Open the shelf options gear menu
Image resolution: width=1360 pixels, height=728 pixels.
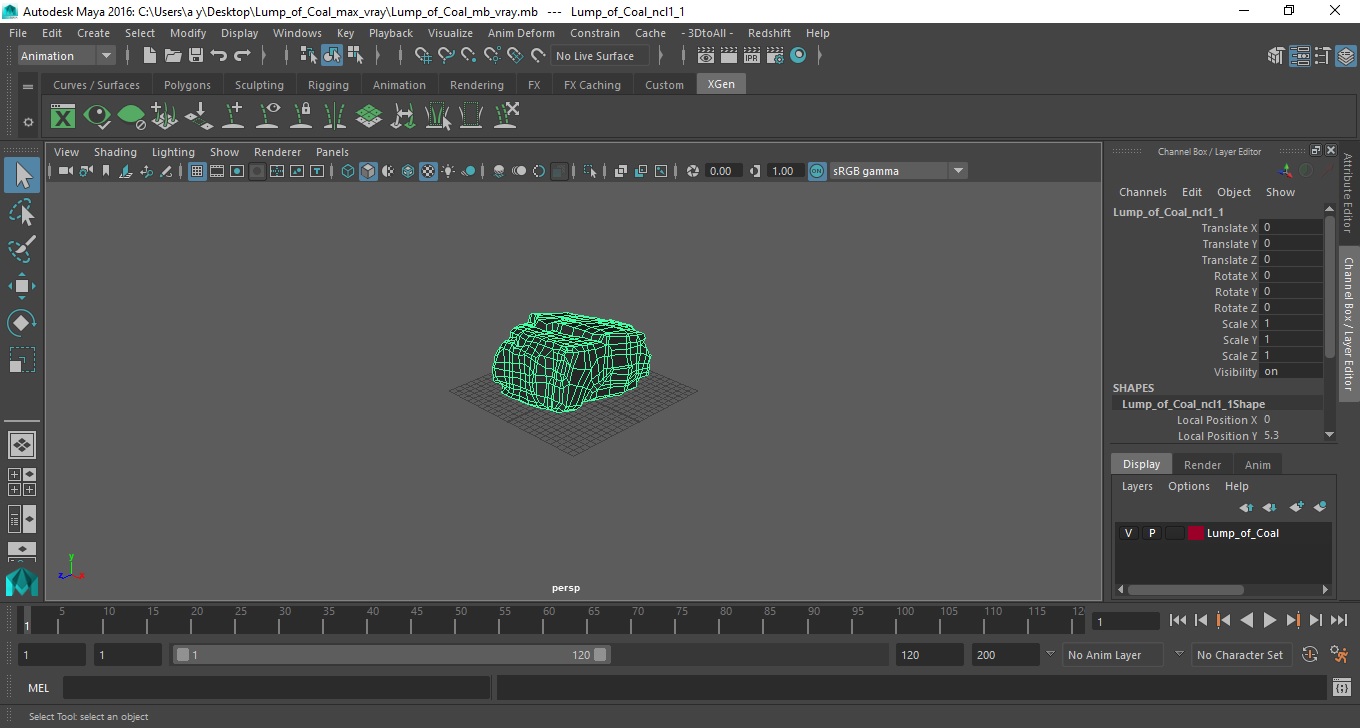click(28, 122)
